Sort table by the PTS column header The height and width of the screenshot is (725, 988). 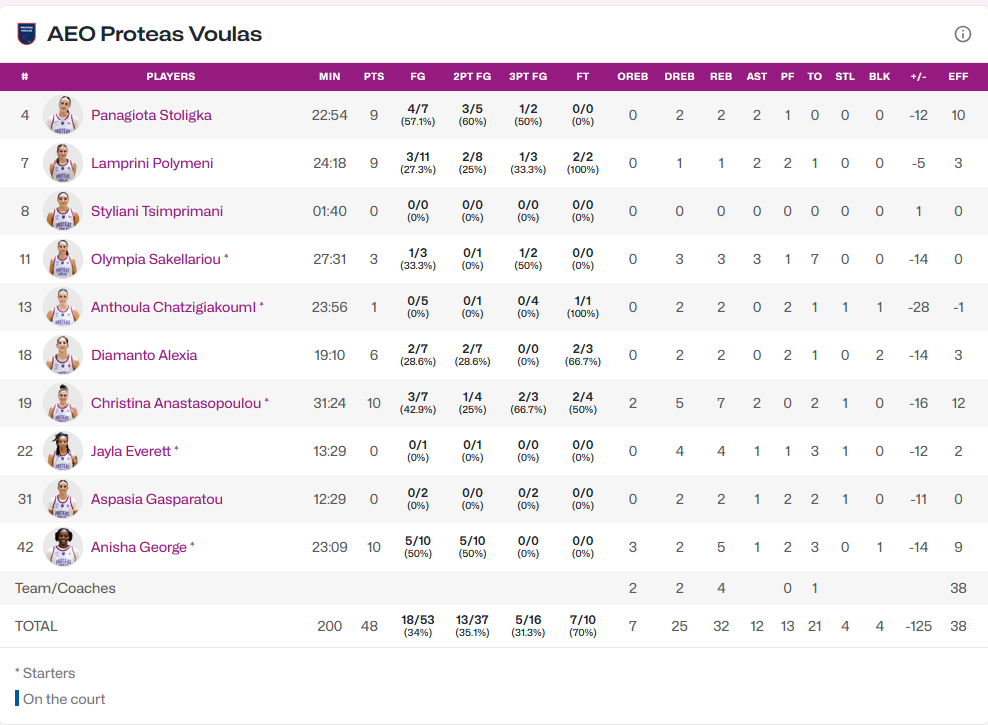point(374,76)
